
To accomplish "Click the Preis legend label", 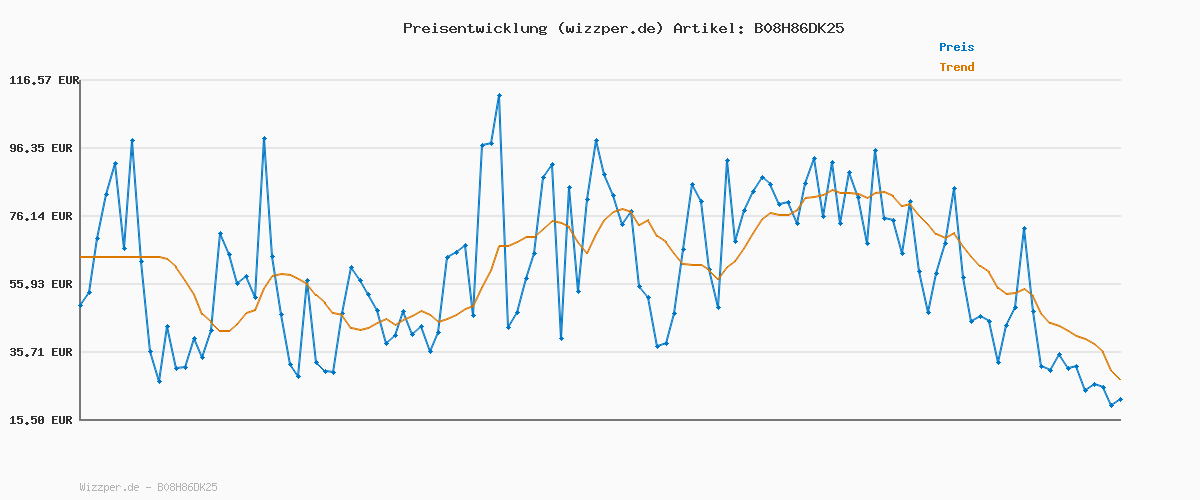I will coord(956,47).
